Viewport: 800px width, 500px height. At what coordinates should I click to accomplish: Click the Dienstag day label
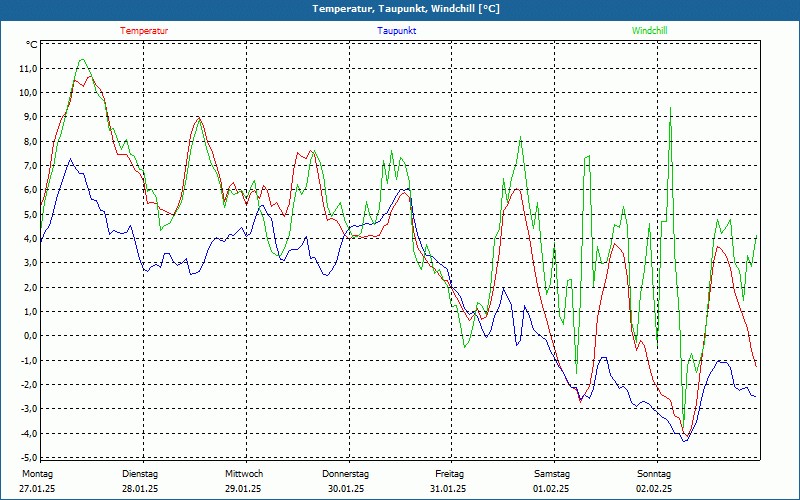coord(140,474)
